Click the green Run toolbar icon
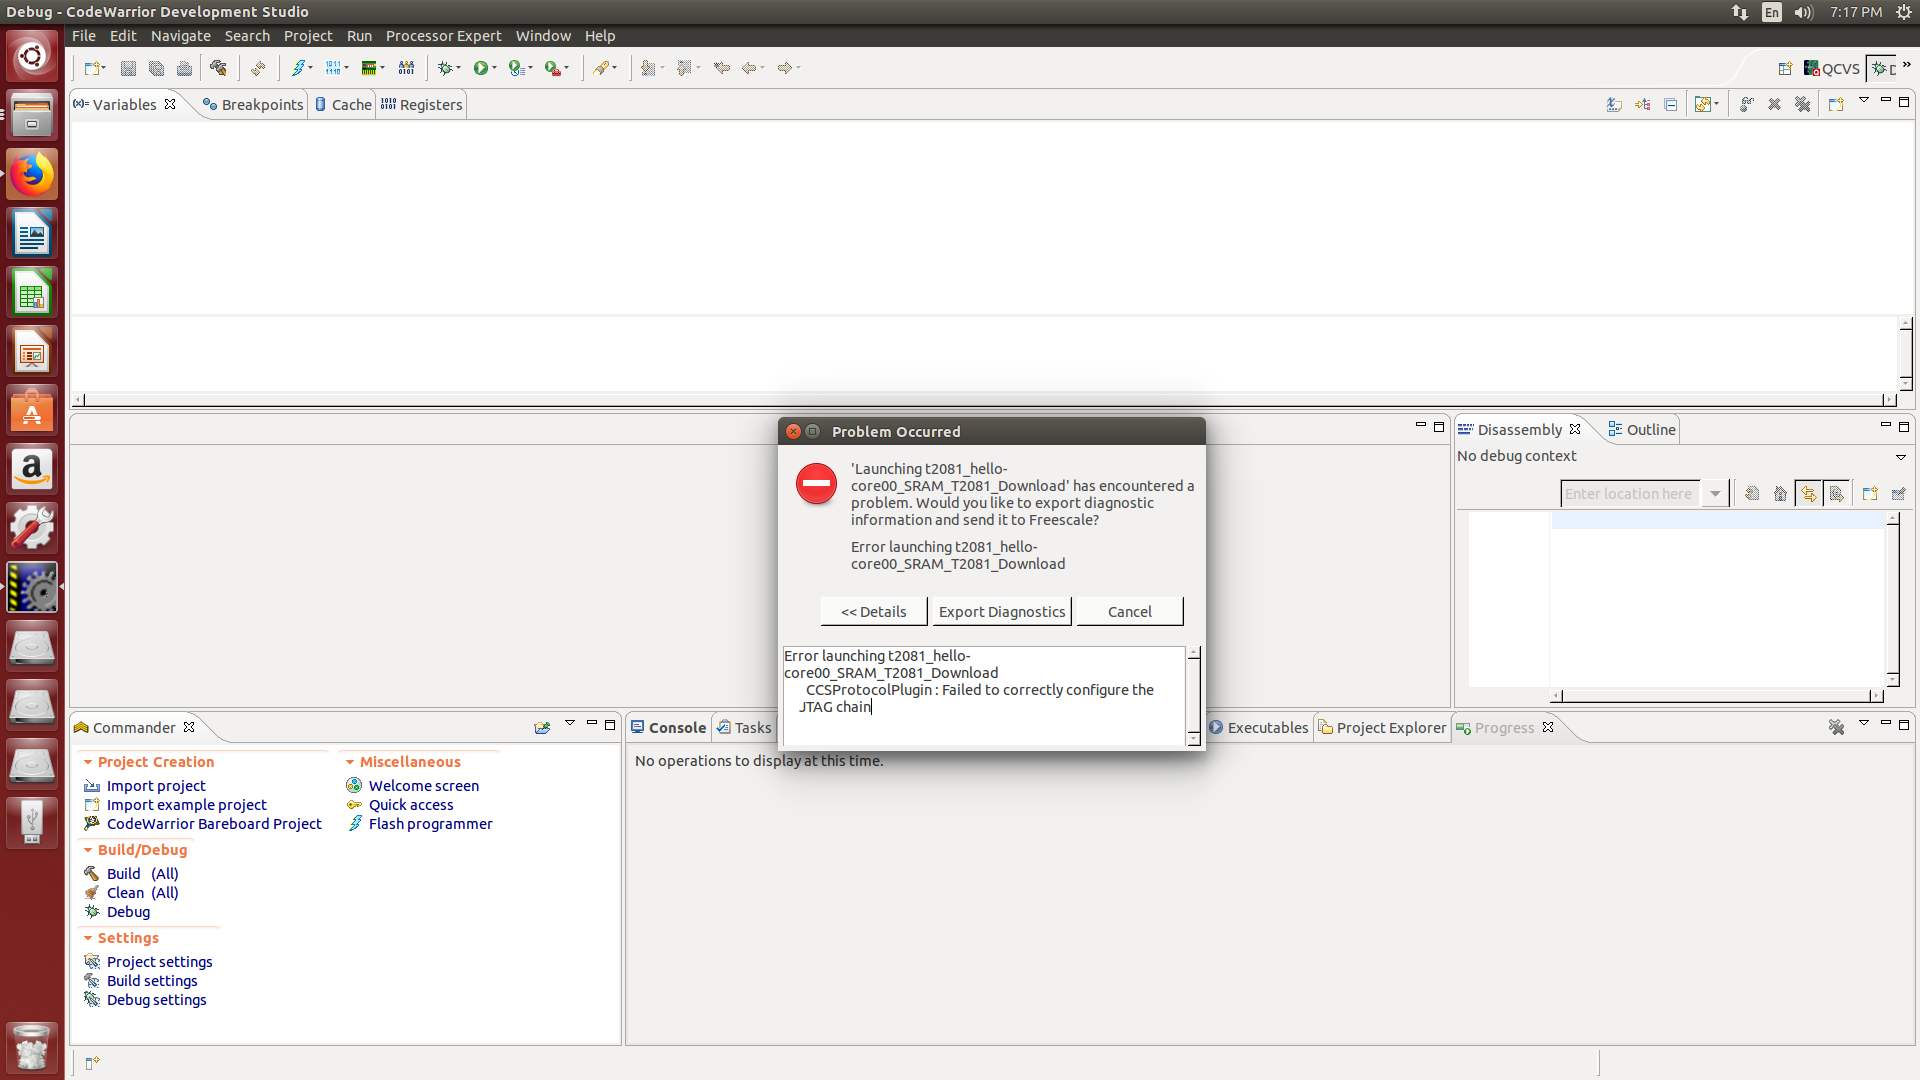 pos(481,68)
